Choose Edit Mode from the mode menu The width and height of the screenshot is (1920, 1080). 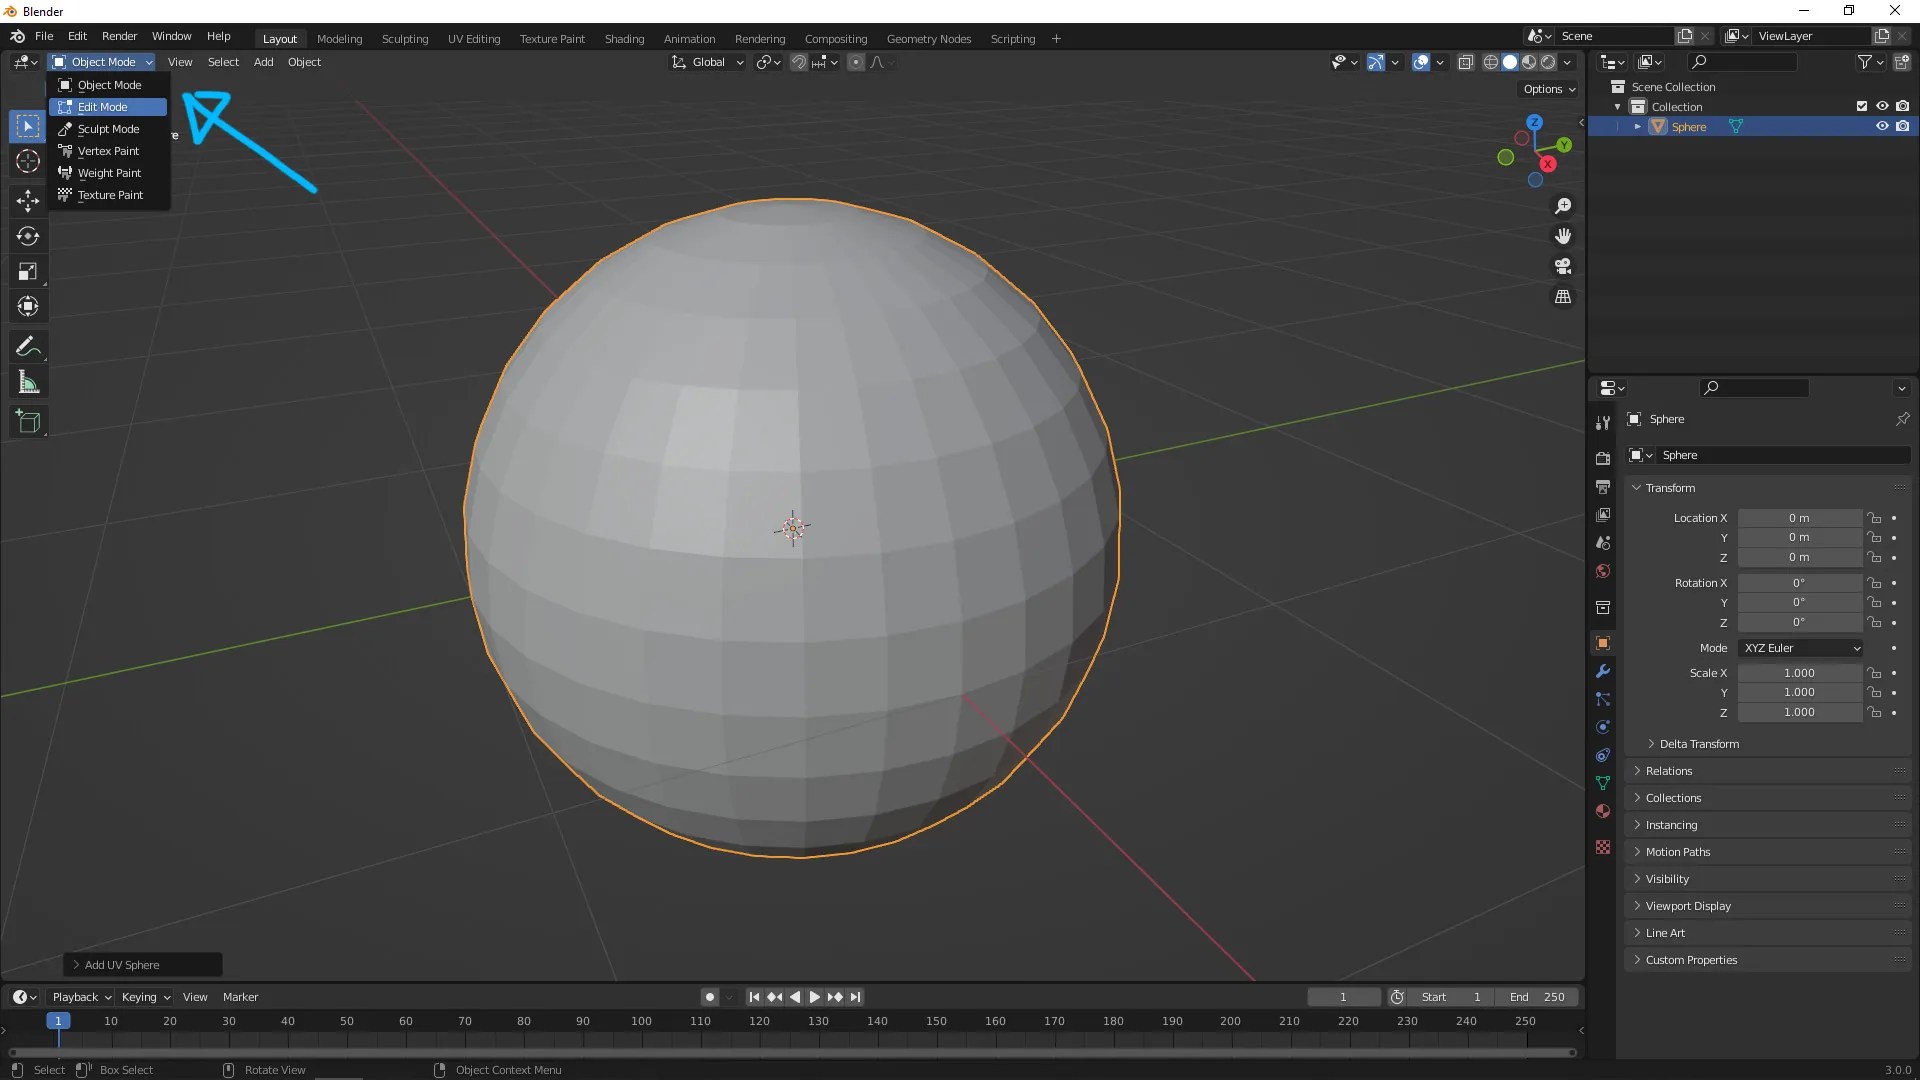103,107
